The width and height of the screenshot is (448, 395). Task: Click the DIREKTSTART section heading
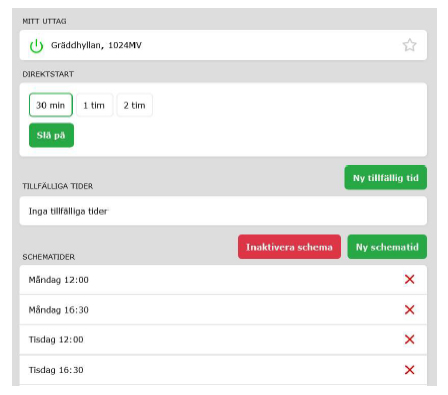click(x=48, y=74)
